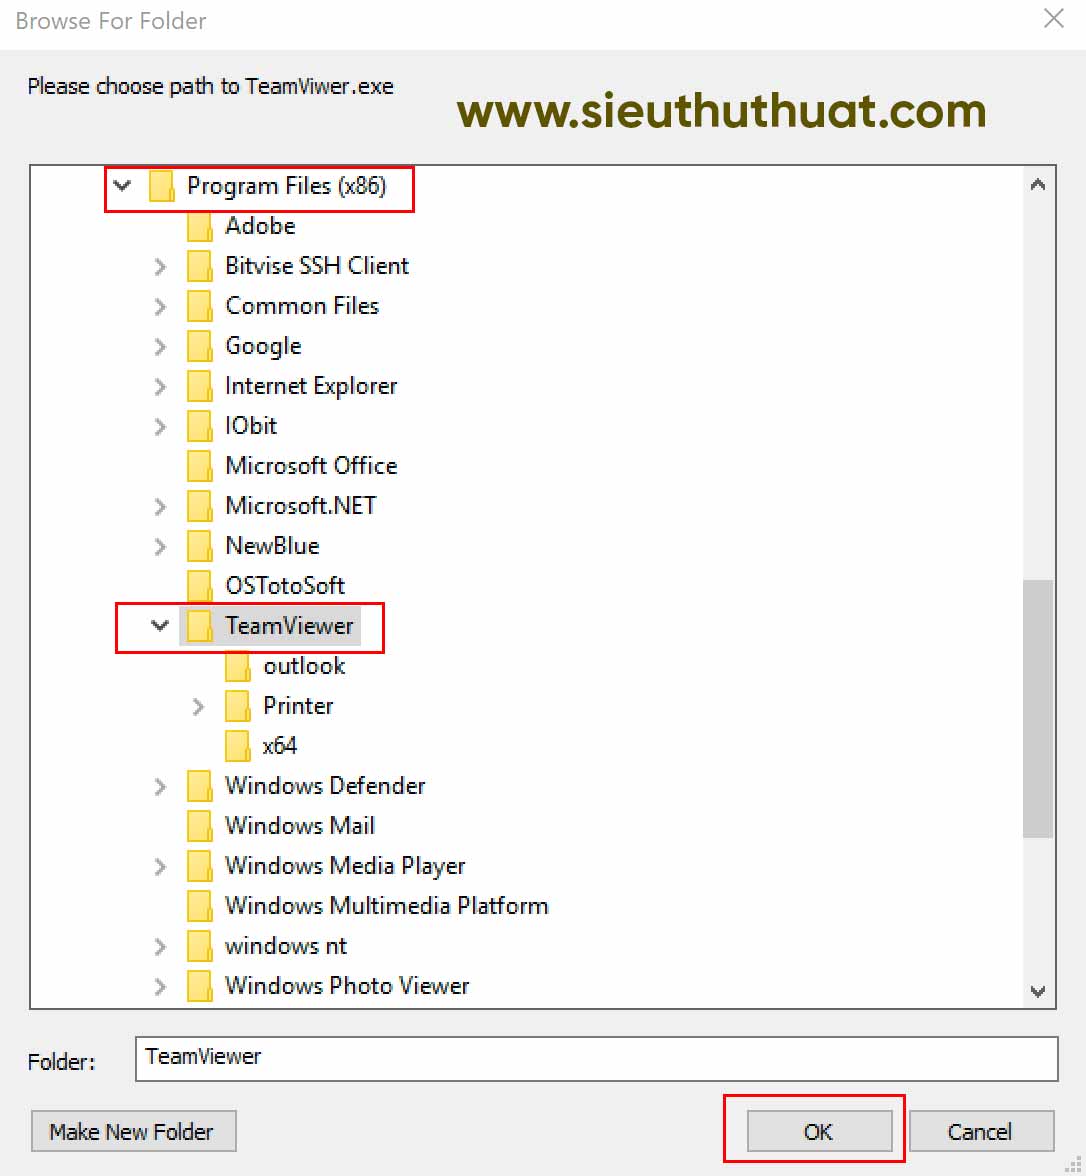Viewport: 1086px width, 1176px height.
Task: Select the NewBlue folder name
Action: click(272, 546)
